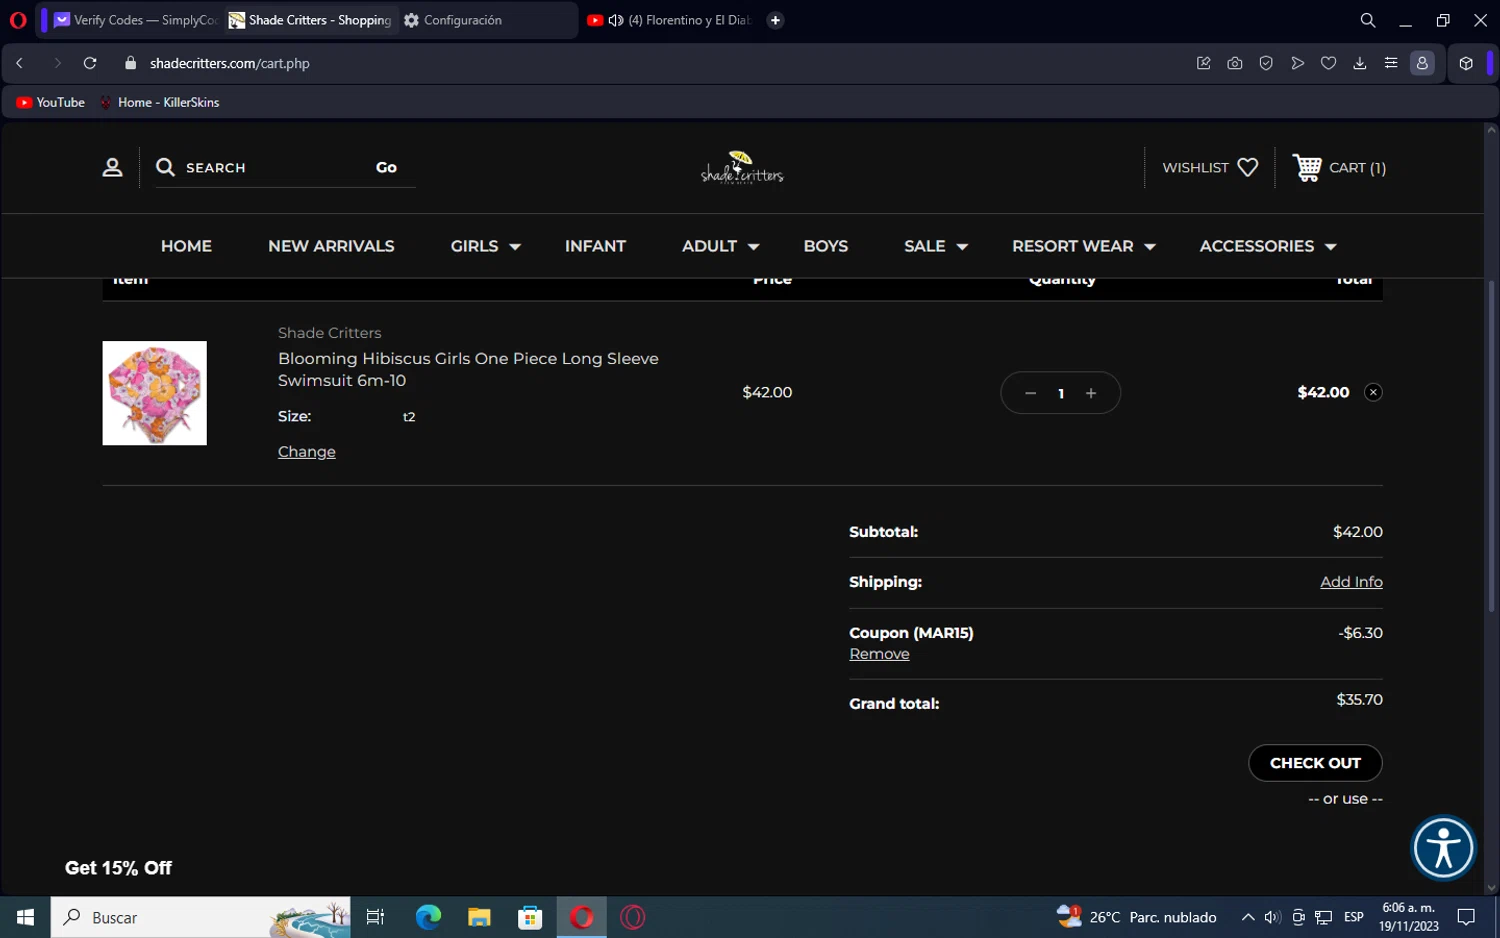Remove the MAR15 coupon
The height and width of the screenshot is (938, 1500).
tap(879, 654)
